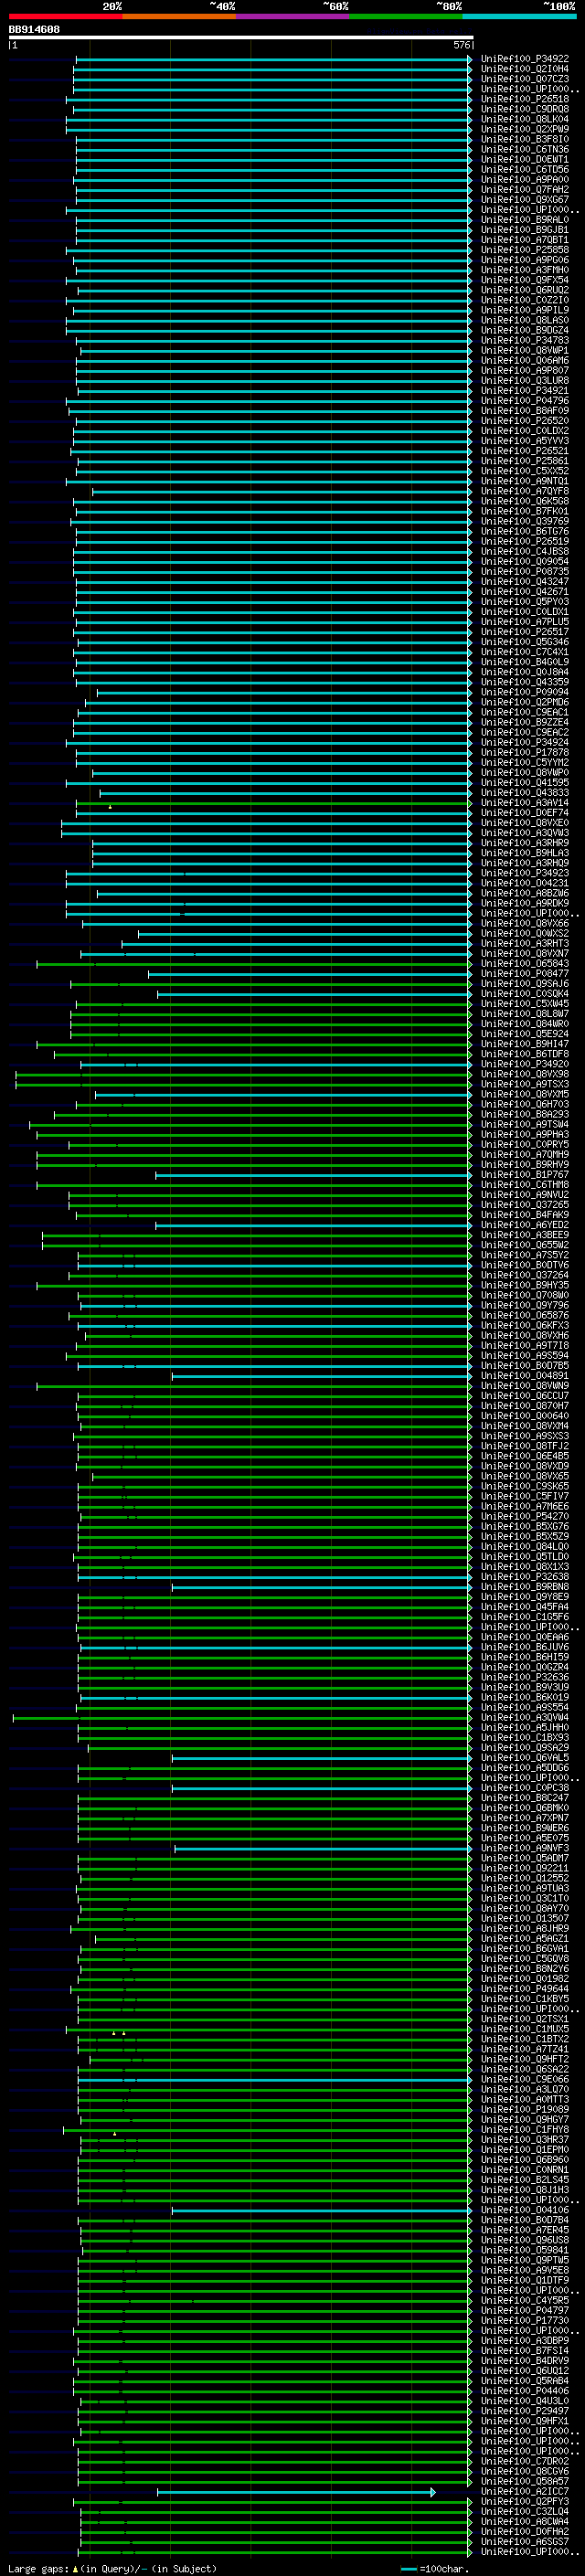Open the UniRef100_P34922 hit
The image size is (585, 2576).
point(525,59)
